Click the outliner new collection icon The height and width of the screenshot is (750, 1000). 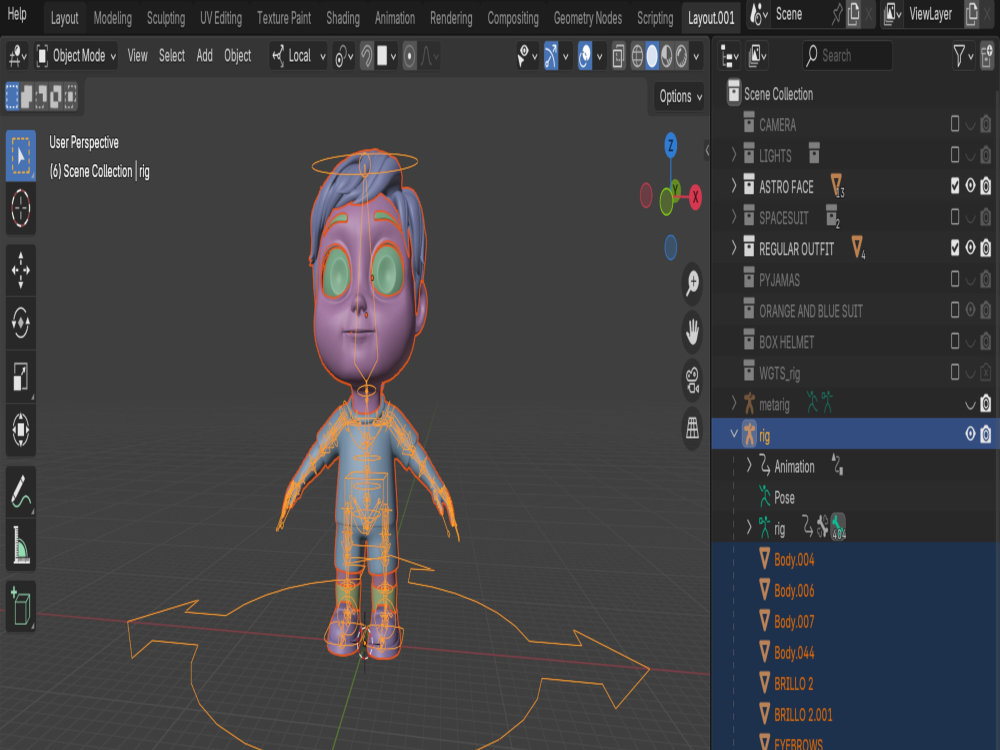point(986,57)
